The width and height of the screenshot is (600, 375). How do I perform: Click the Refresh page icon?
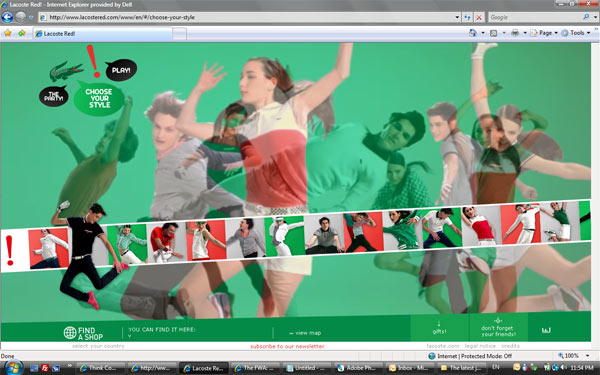[x=468, y=17]
